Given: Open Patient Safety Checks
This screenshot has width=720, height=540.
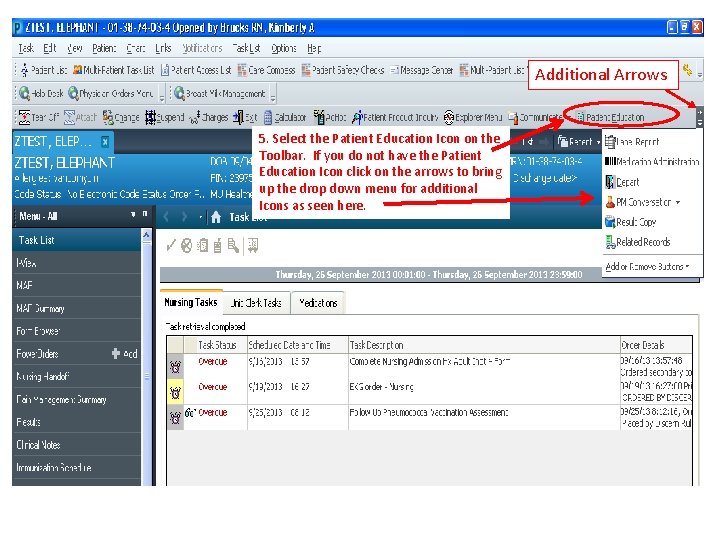Looking at the screenshot, I should tap(343, 70).
